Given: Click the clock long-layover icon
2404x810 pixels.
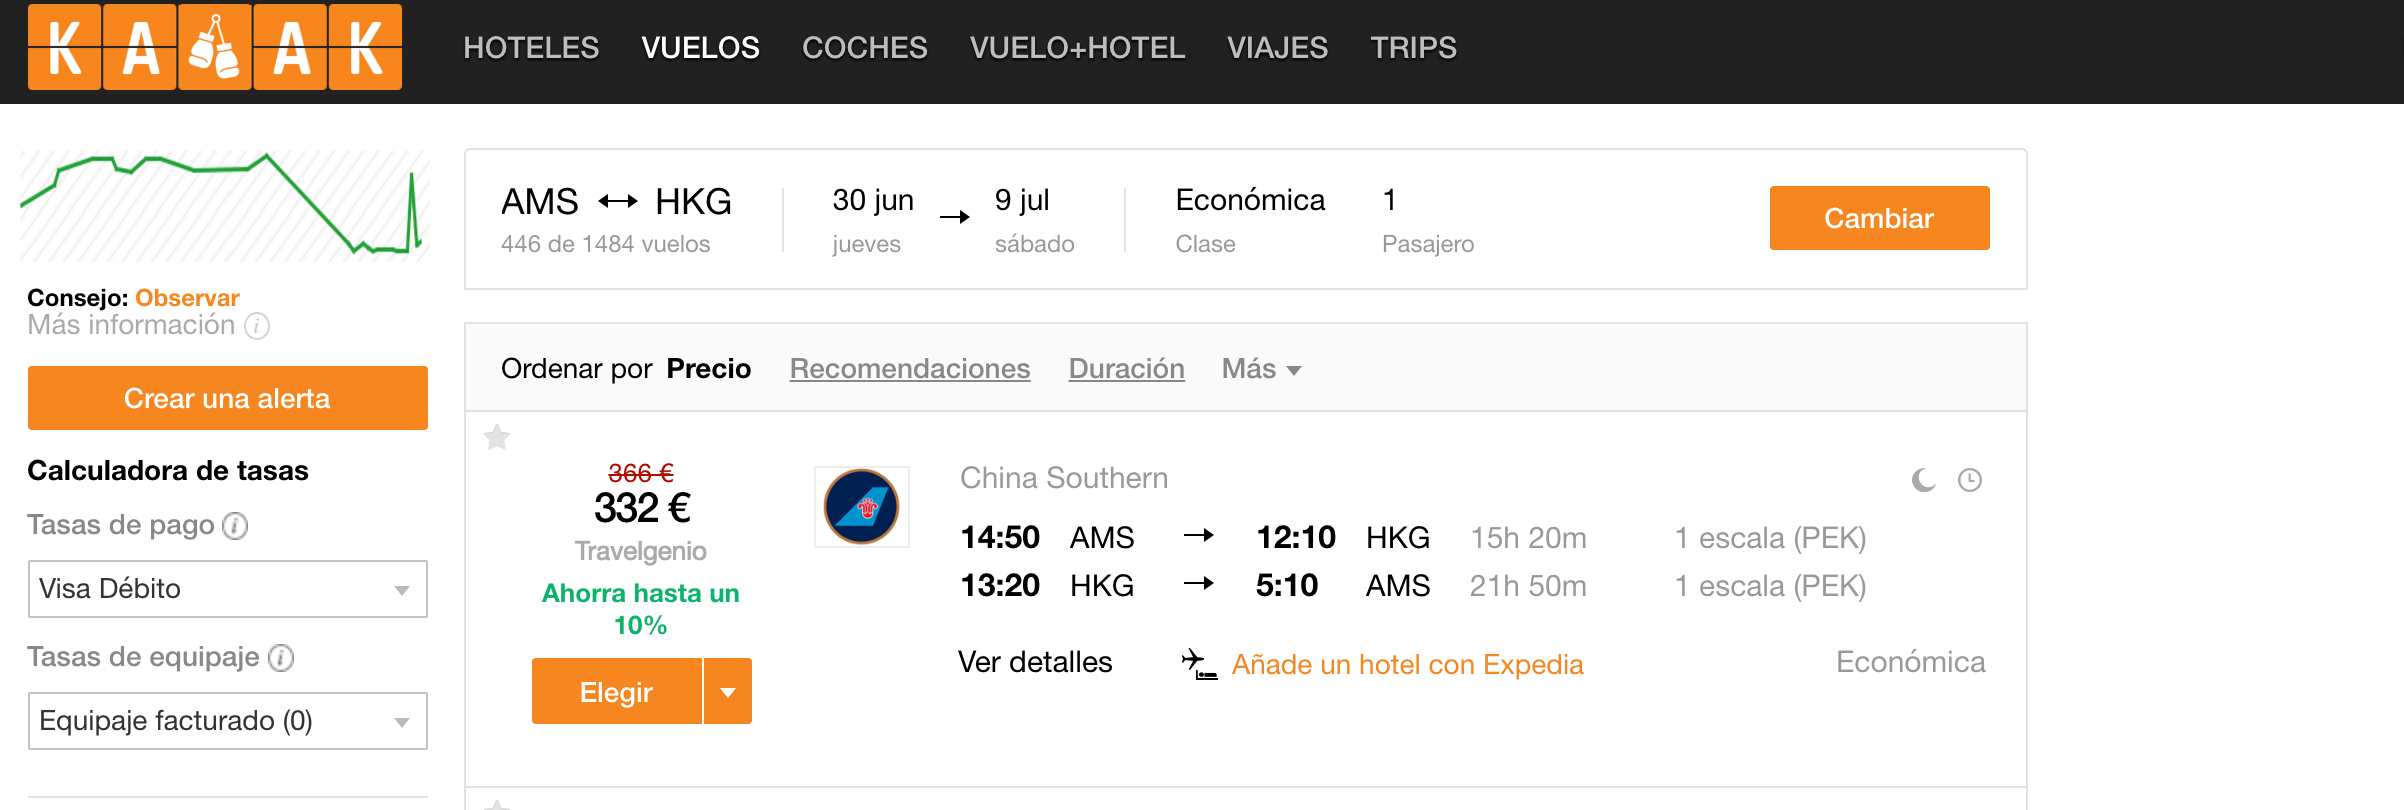Looking at the screenshot, I should (x=1969, y=480).
